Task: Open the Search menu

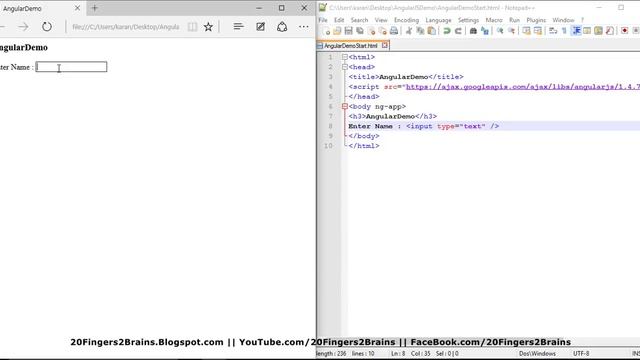Action: [x=359, y=20]
